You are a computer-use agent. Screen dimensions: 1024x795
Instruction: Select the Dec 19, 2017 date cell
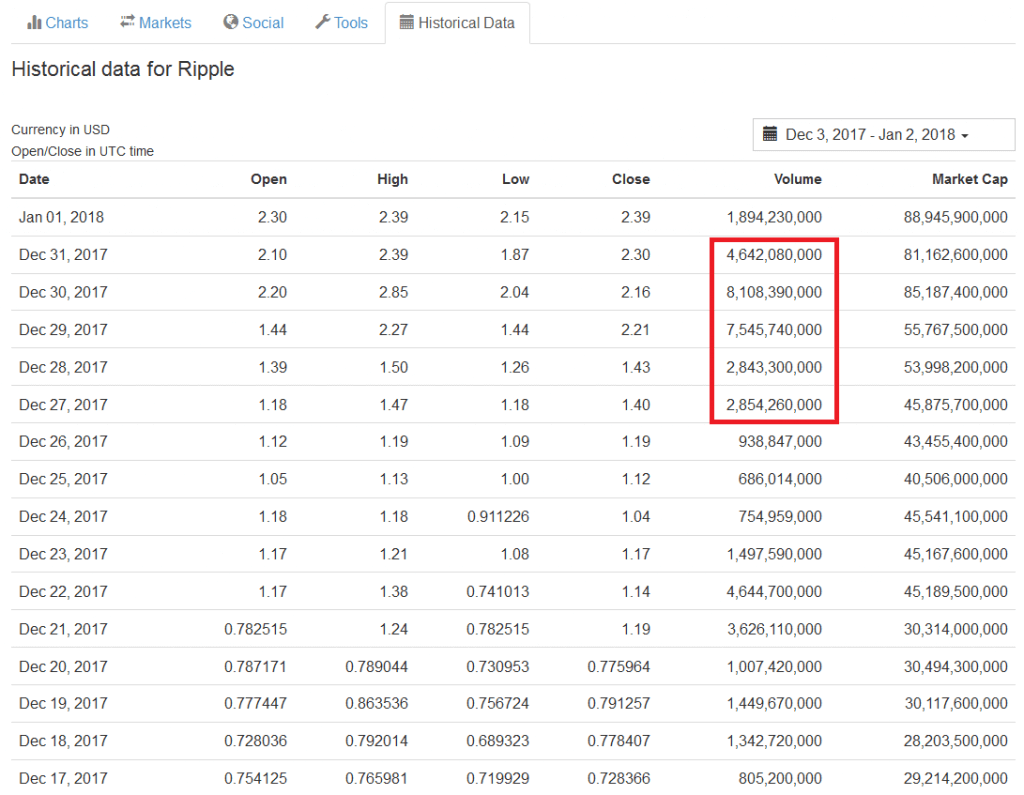pyautogui.click(x=63, y=704)
